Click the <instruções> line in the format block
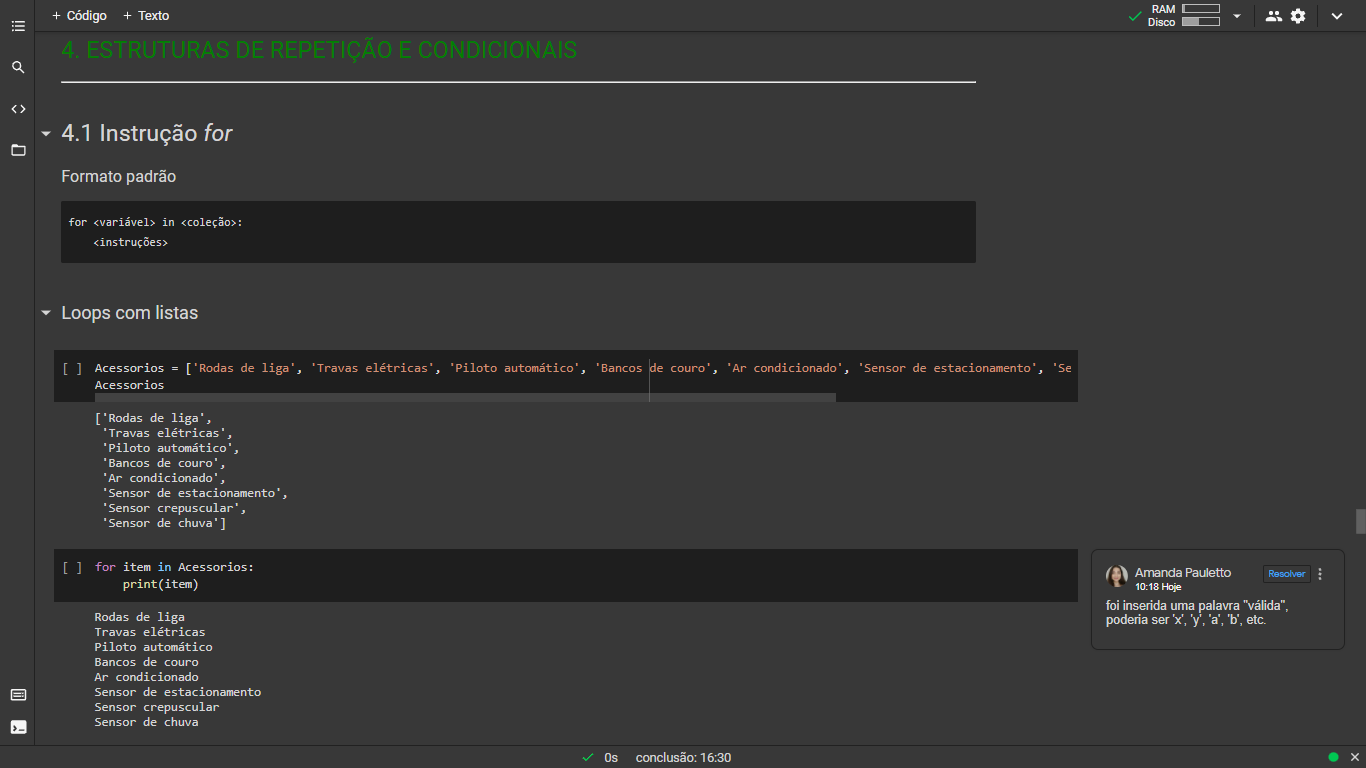 [131, 242]
